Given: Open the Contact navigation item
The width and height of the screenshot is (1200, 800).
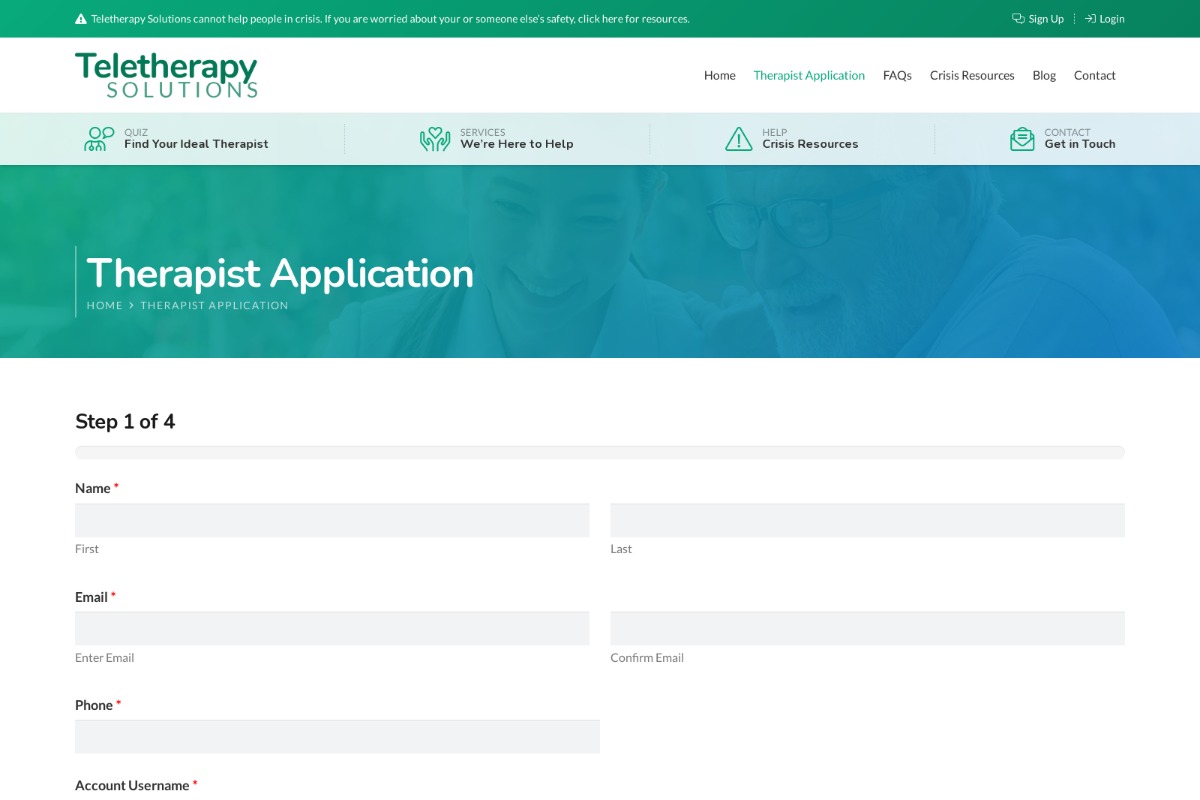Looking at the screenshot, I should click(1095, 75).
